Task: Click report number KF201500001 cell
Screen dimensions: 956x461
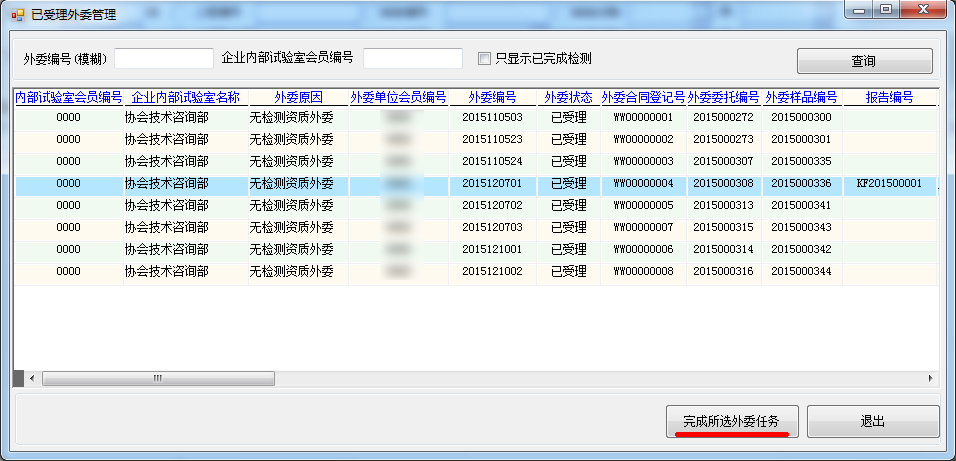Action: click(889, 184)
